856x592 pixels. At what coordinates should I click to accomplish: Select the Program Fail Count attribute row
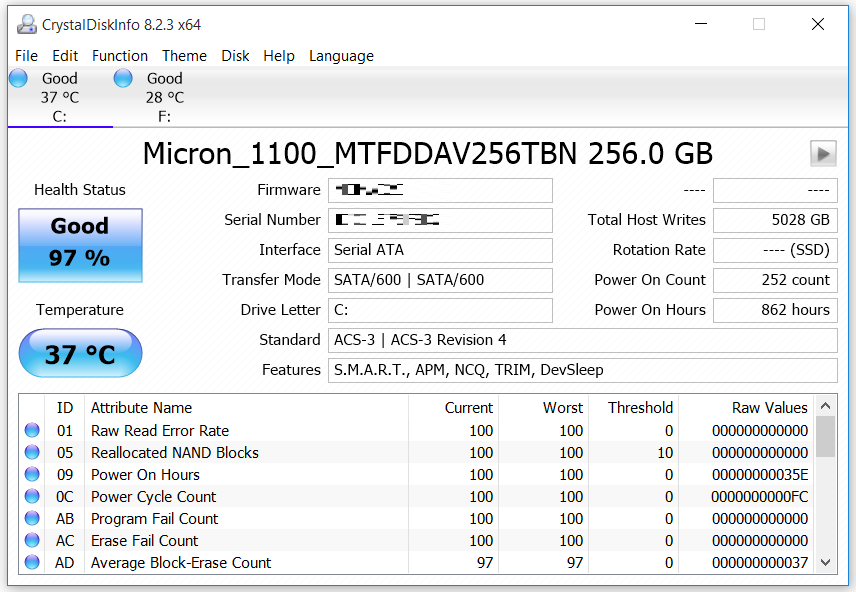click(418, 518)
